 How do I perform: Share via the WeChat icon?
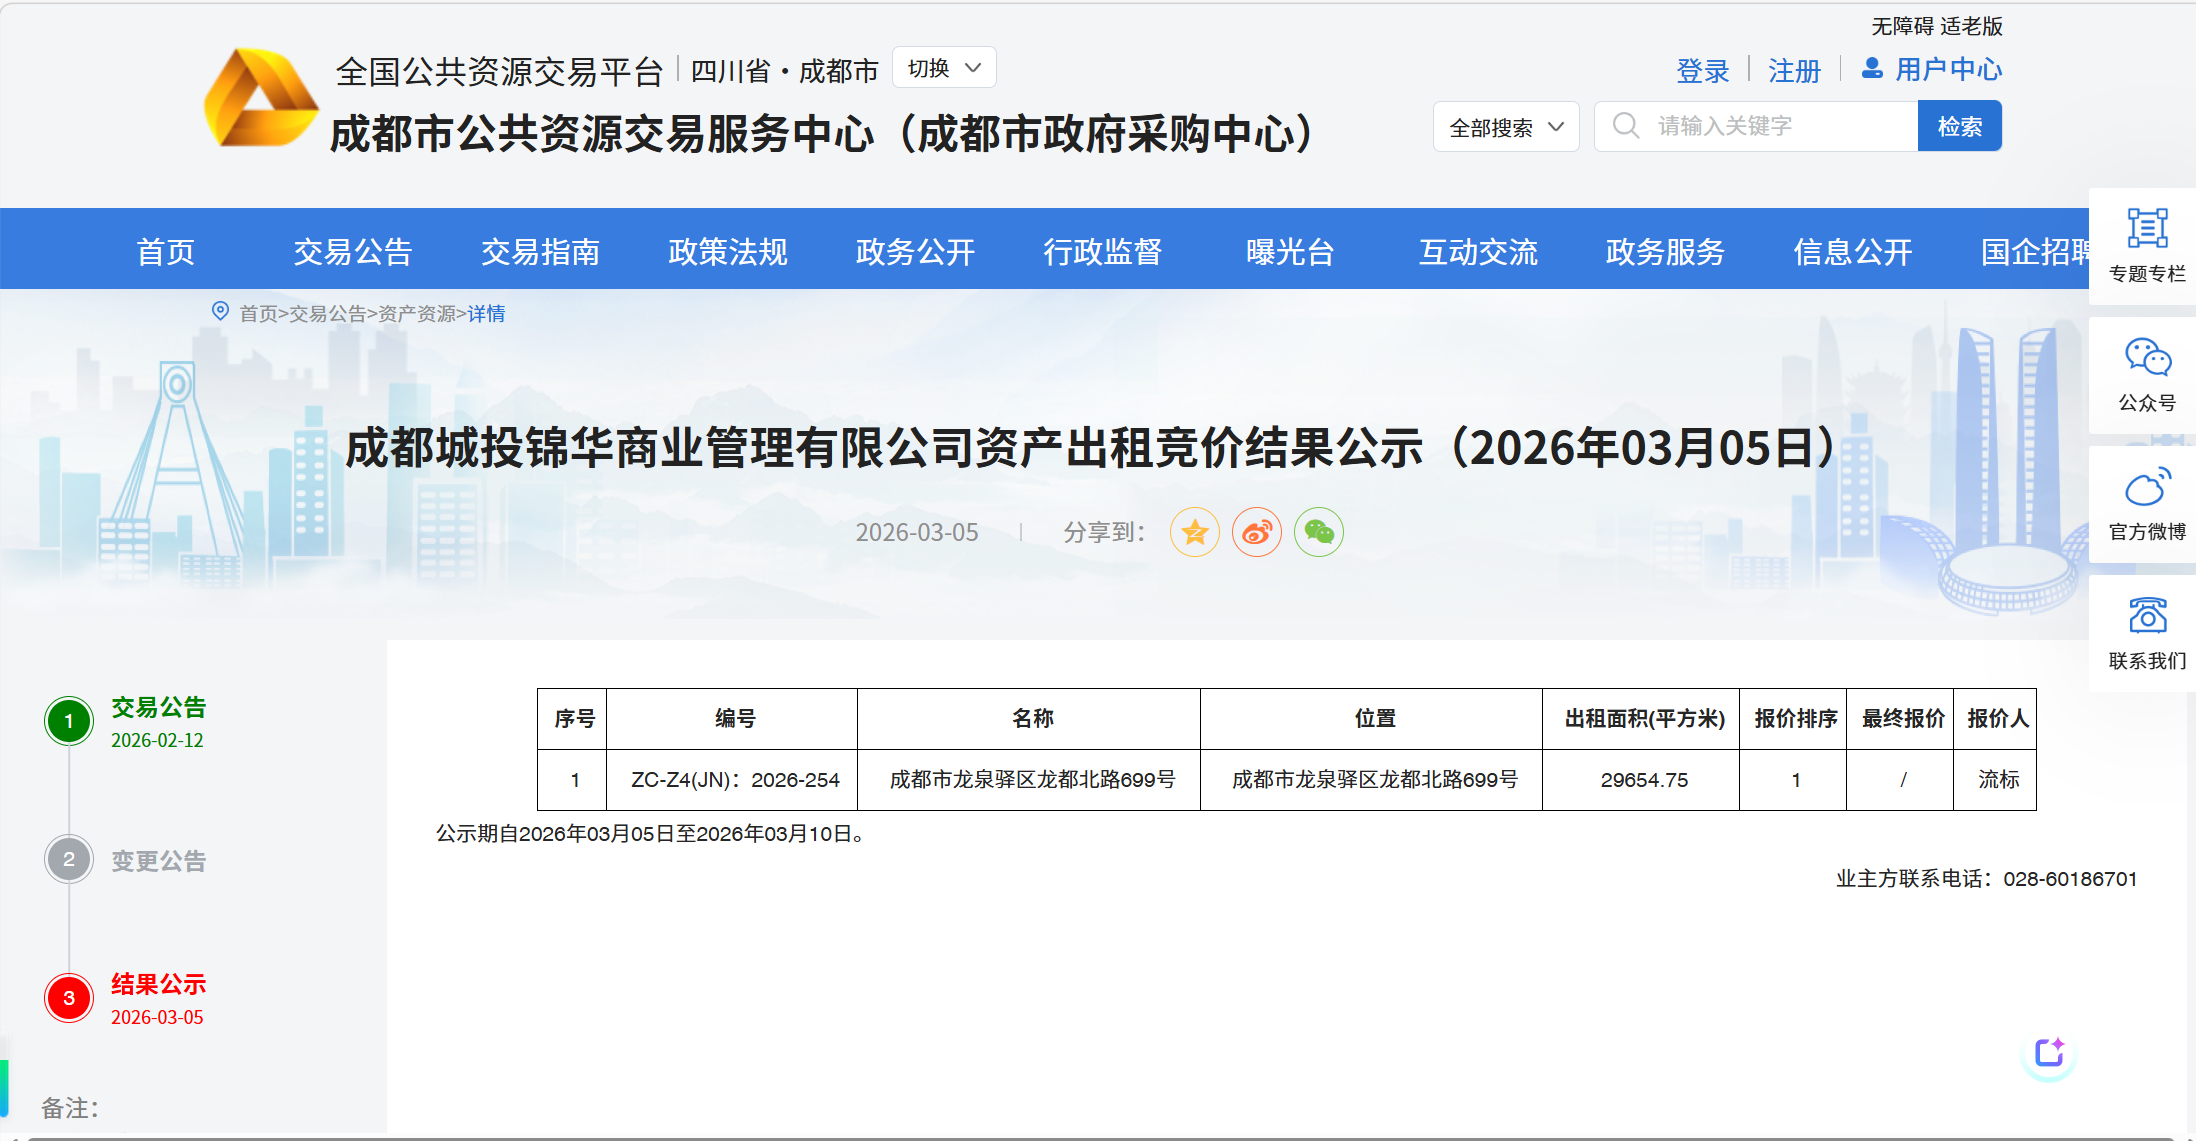[1319, 532]
